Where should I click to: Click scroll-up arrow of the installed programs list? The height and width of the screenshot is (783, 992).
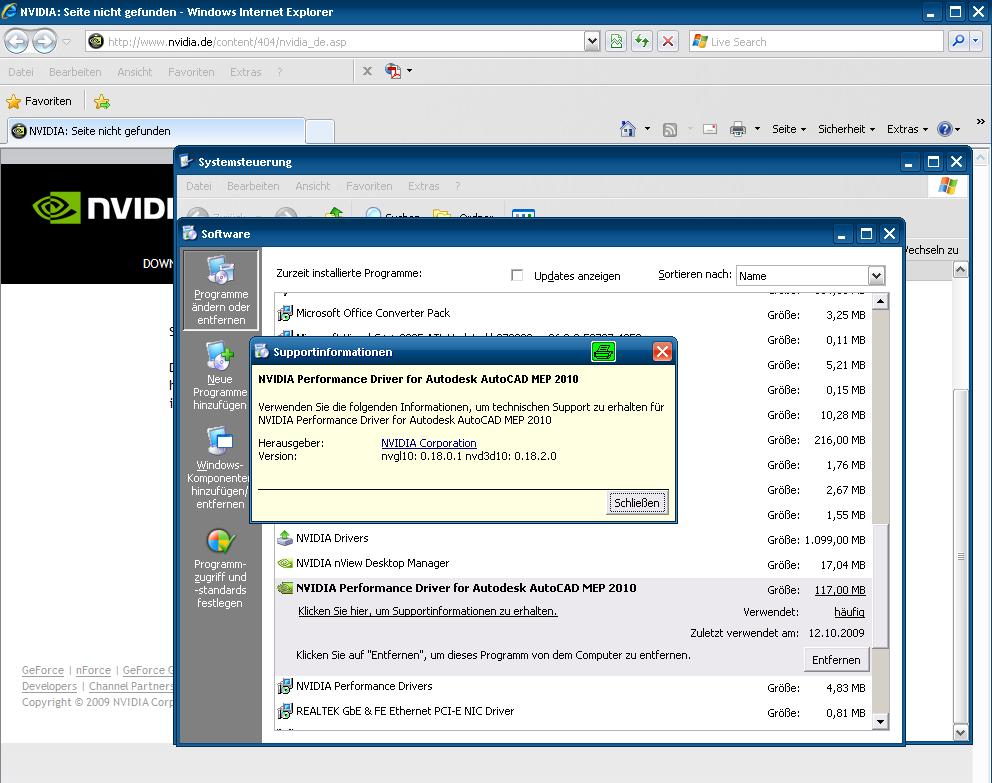pyautogui.click(x=880, y=302)
